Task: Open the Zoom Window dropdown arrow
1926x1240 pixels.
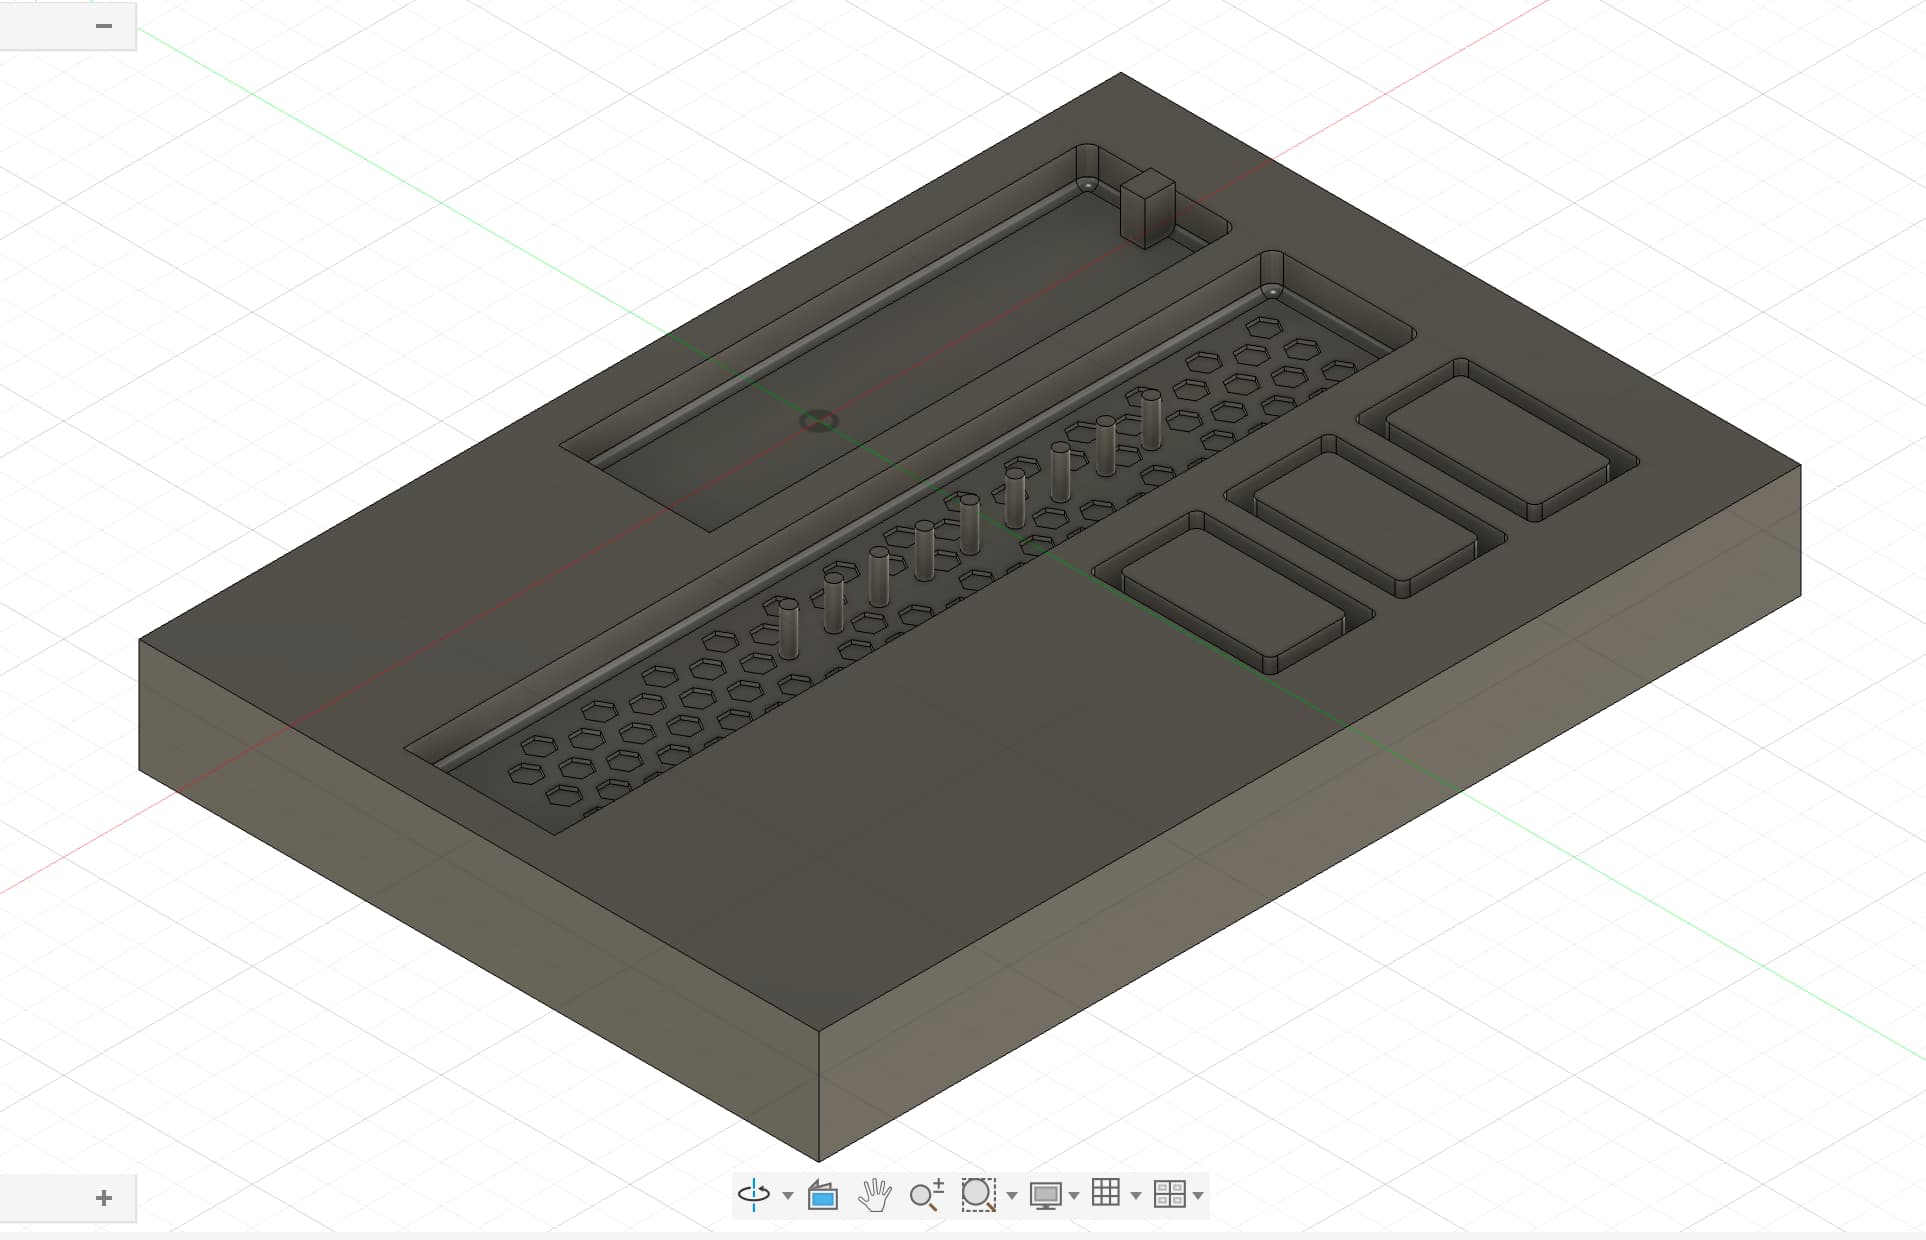Action: coord(1012,1196)
